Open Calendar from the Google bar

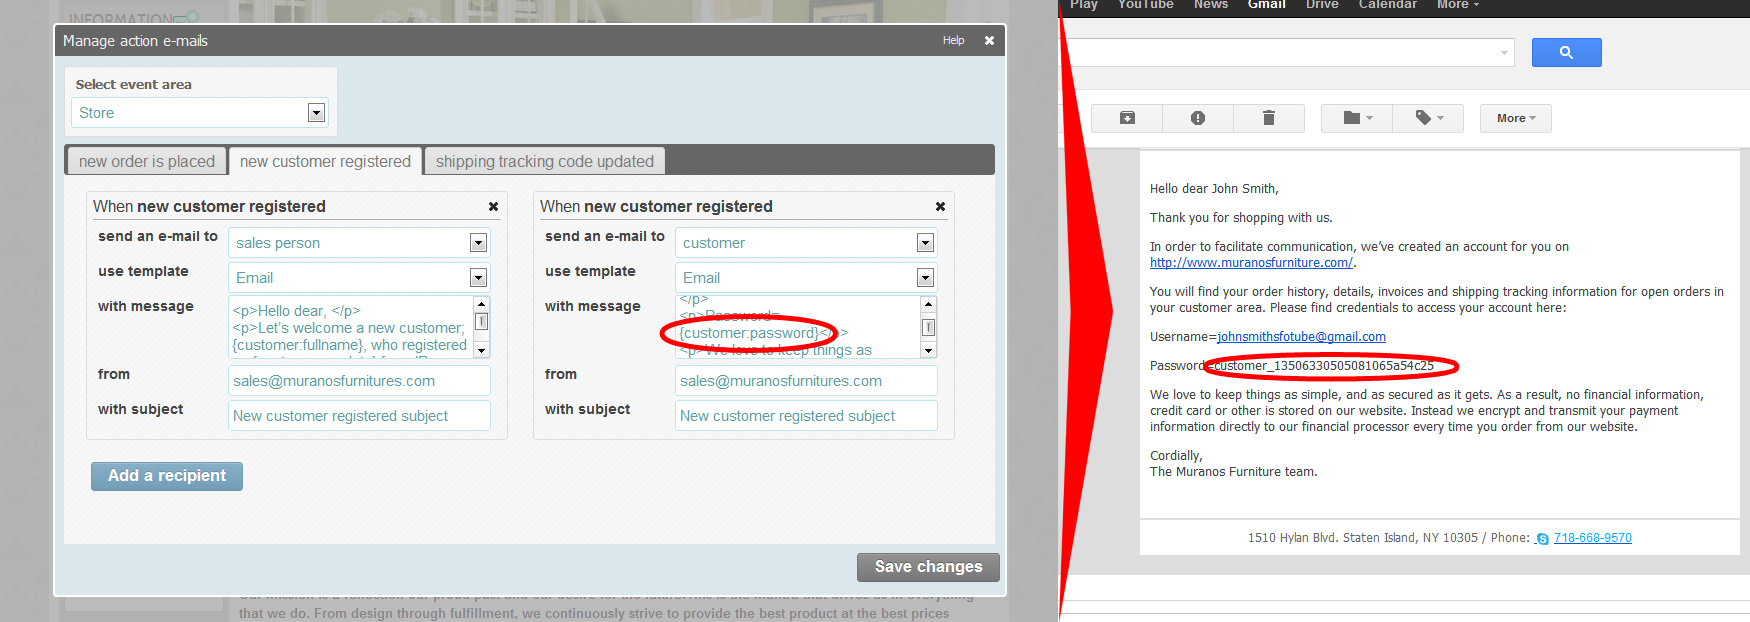1387,5
